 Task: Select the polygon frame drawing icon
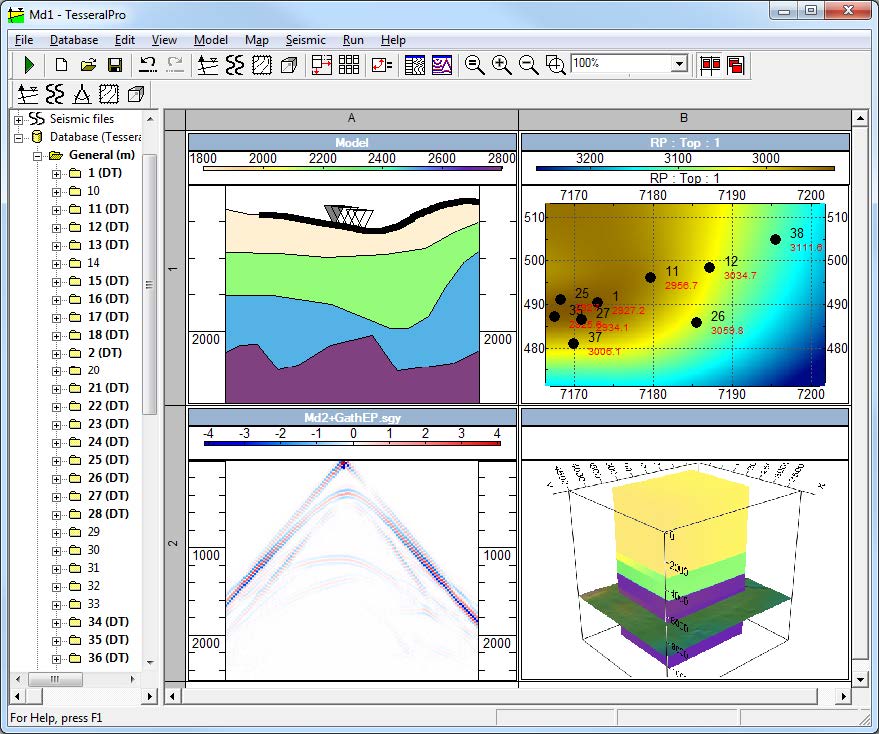[x=264, y=65]
